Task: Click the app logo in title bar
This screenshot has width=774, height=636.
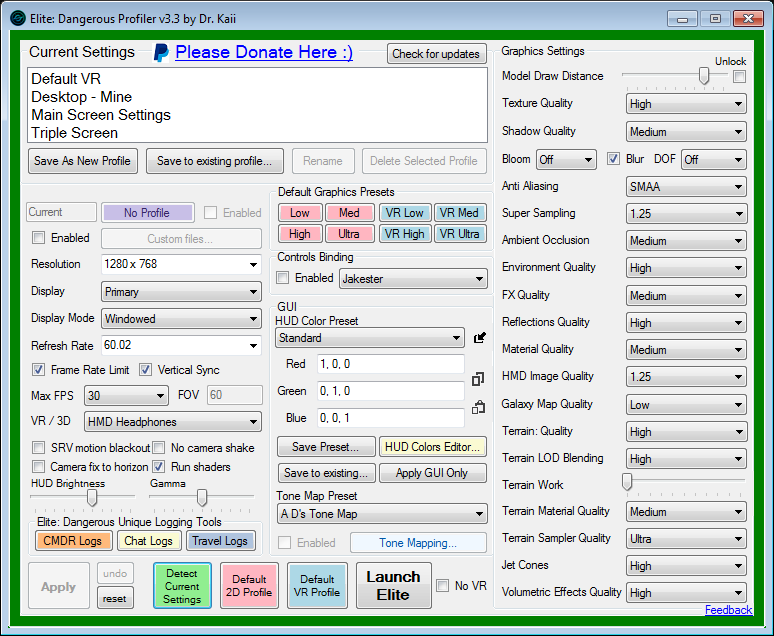Action: point(18,19)
